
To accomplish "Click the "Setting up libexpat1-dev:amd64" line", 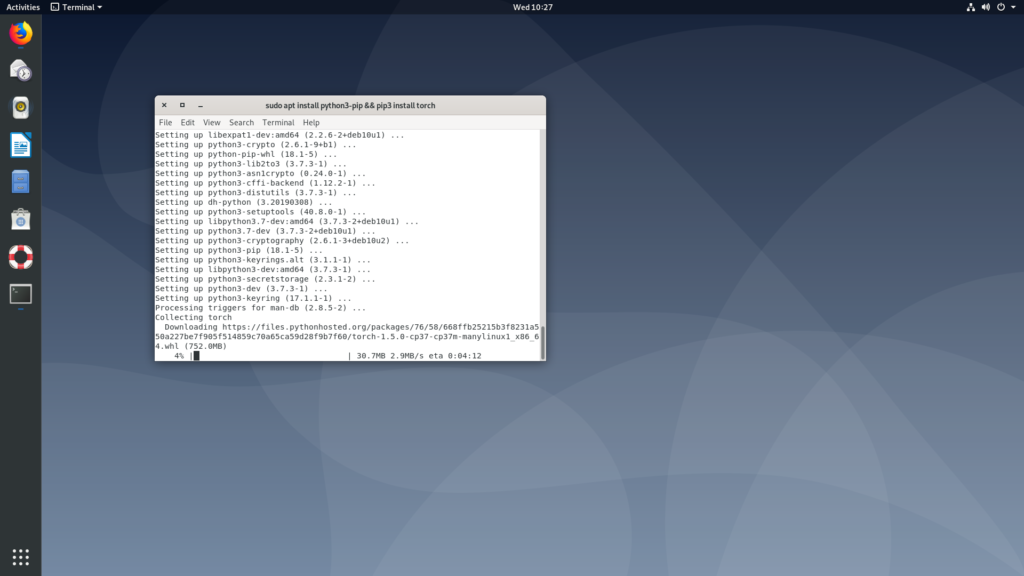I will click(x=280, y=135).
